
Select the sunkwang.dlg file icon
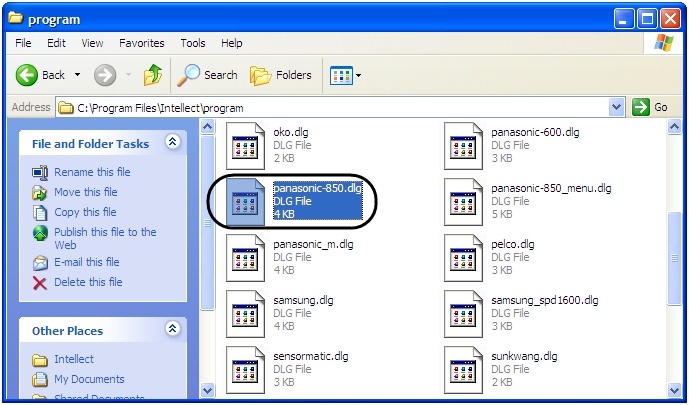coord(463,370)
